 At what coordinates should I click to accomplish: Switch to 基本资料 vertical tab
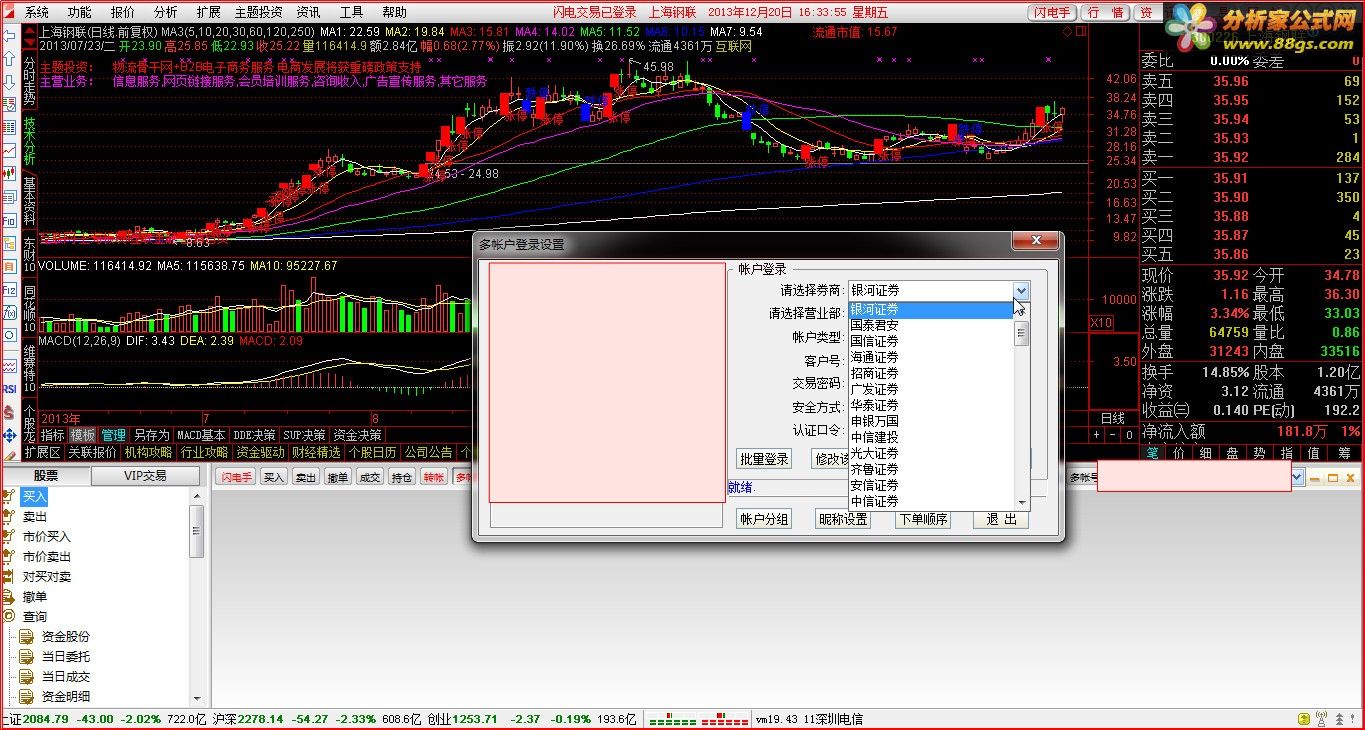coord(29,200)
